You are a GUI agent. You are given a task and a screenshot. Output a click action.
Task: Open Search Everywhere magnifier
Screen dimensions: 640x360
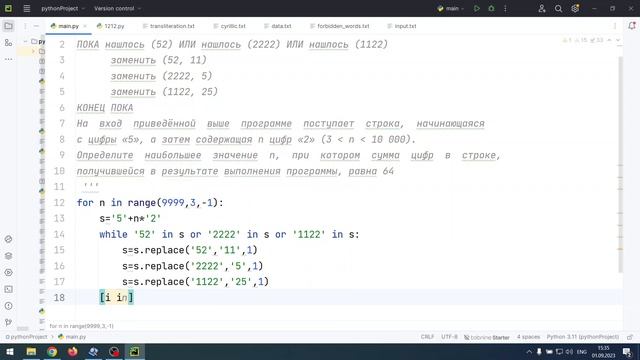pyautogui.click(x=558, y=8)
